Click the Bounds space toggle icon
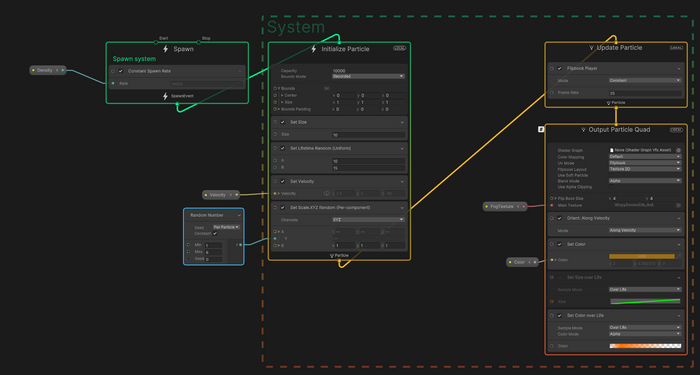The image size is (700, 375). pos(326,88)
